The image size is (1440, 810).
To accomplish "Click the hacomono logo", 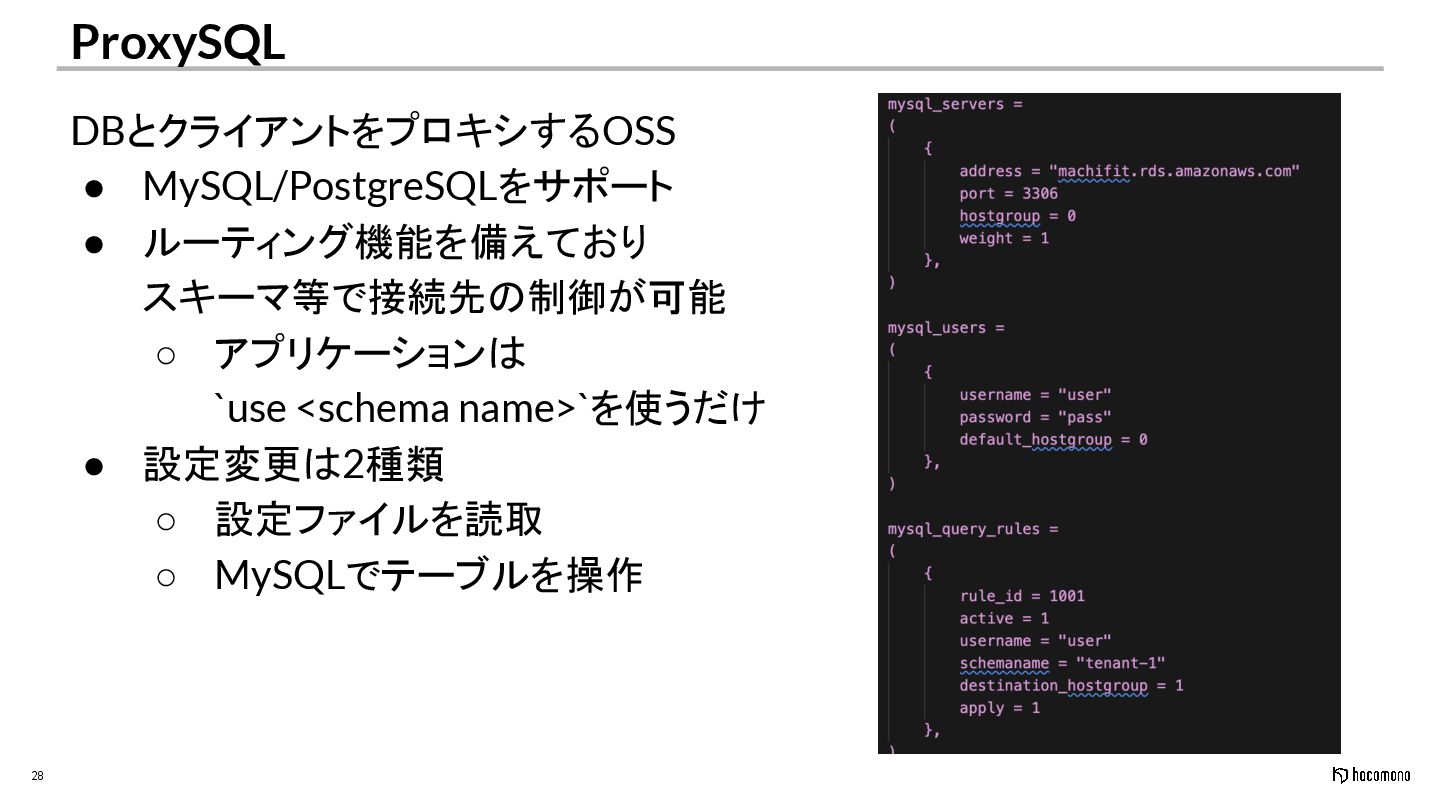I will (x=1371, y=775).
